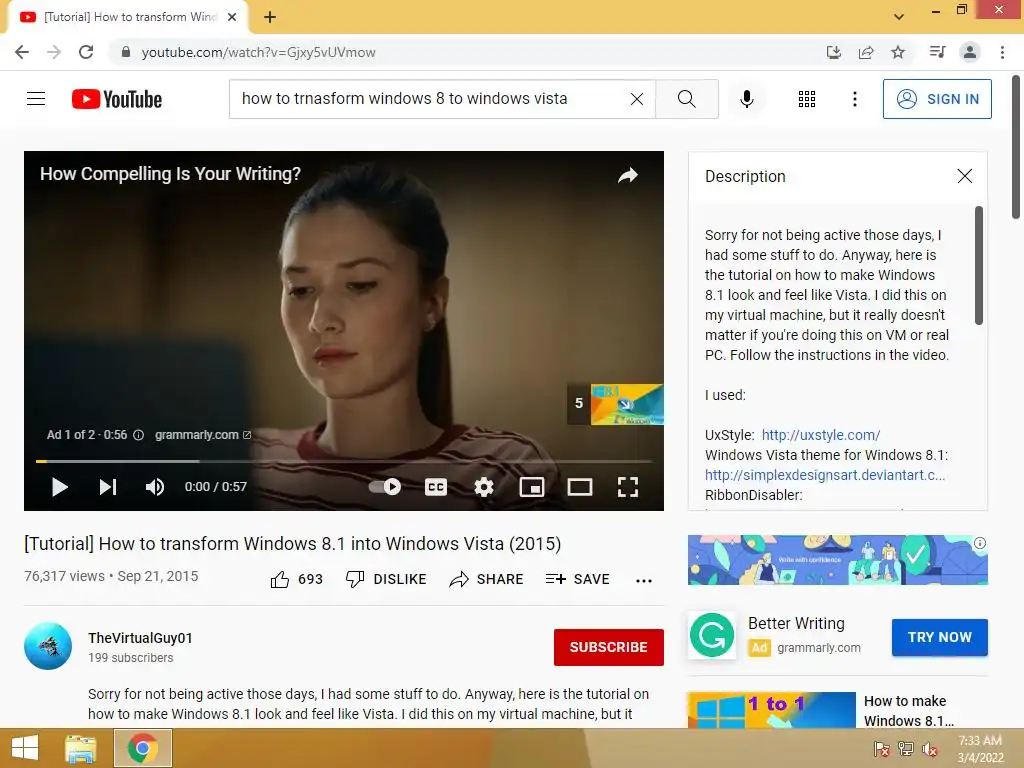Screen dimensions: 1024x768
Task: Share this page from address bar
Action: (x=866, y=52)
